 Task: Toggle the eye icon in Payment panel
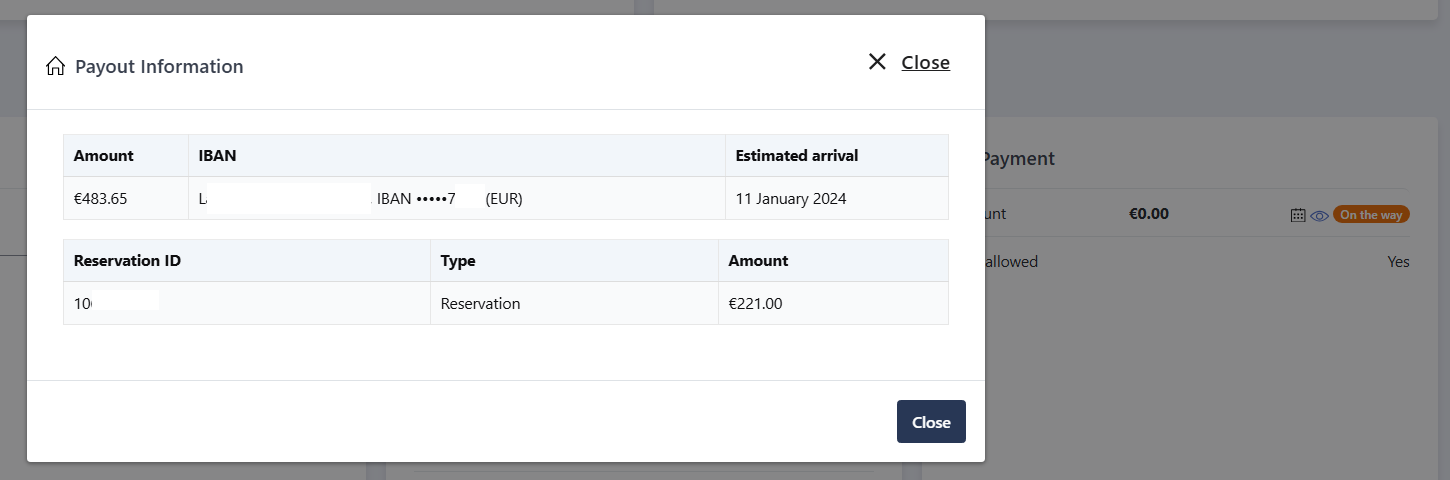coord(1319,215)
